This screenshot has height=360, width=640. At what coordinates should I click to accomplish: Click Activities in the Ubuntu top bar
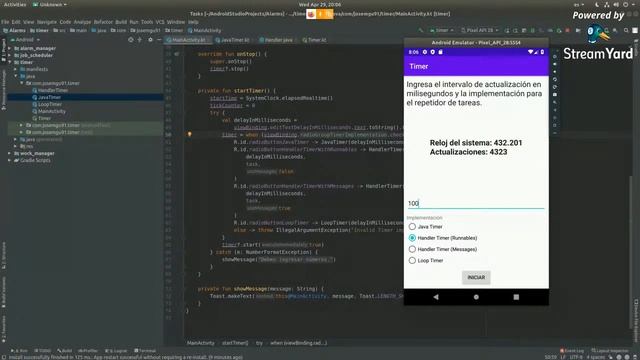point(15,4)
